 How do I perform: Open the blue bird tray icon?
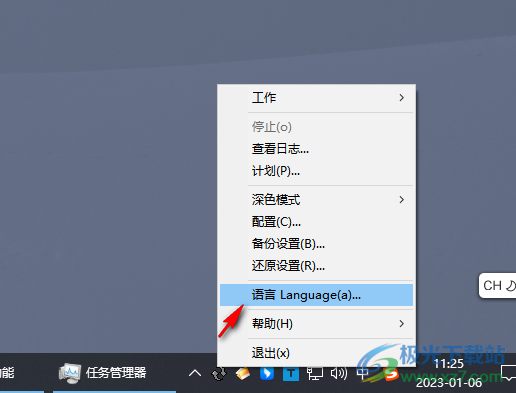point(267,374)
